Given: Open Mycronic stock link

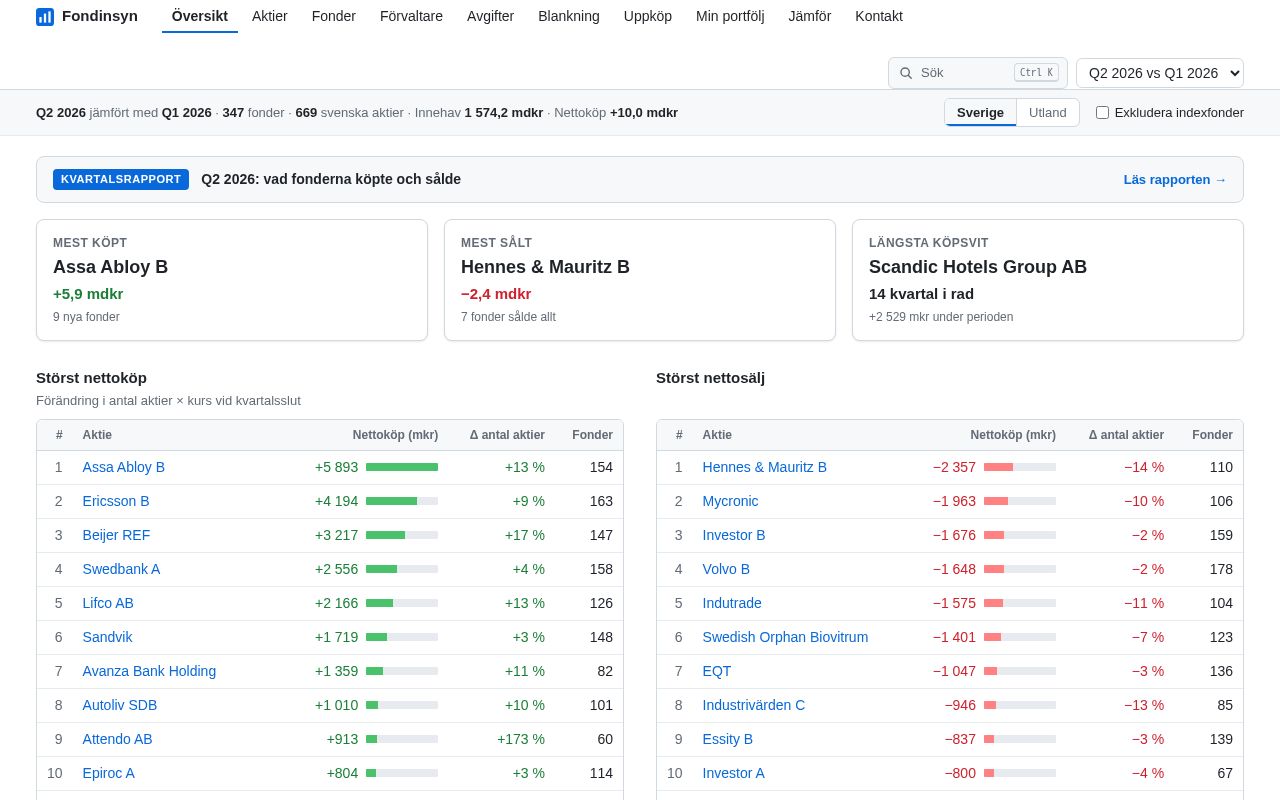Looking at the screenshot, I should (731, 501).
